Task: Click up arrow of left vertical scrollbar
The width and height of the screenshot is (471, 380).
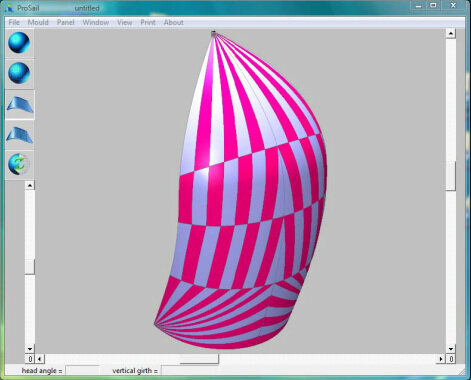Action: 30,185
